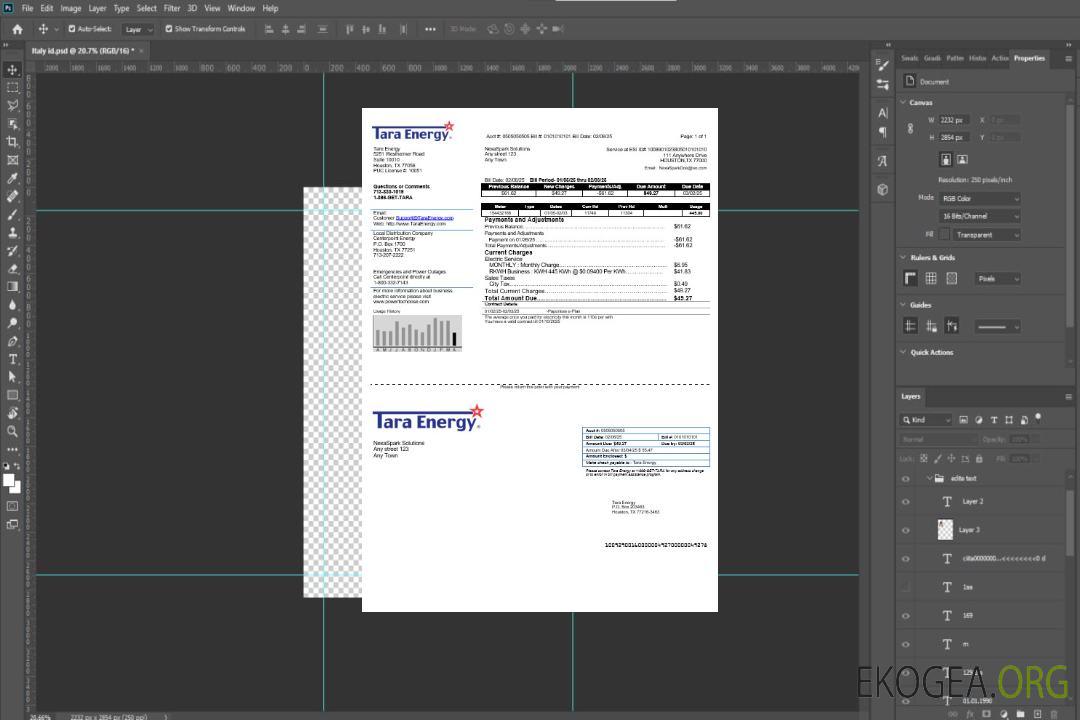Open the Filter menu
This screenshot has height=720, width=1080.
[x=172, y=8]
